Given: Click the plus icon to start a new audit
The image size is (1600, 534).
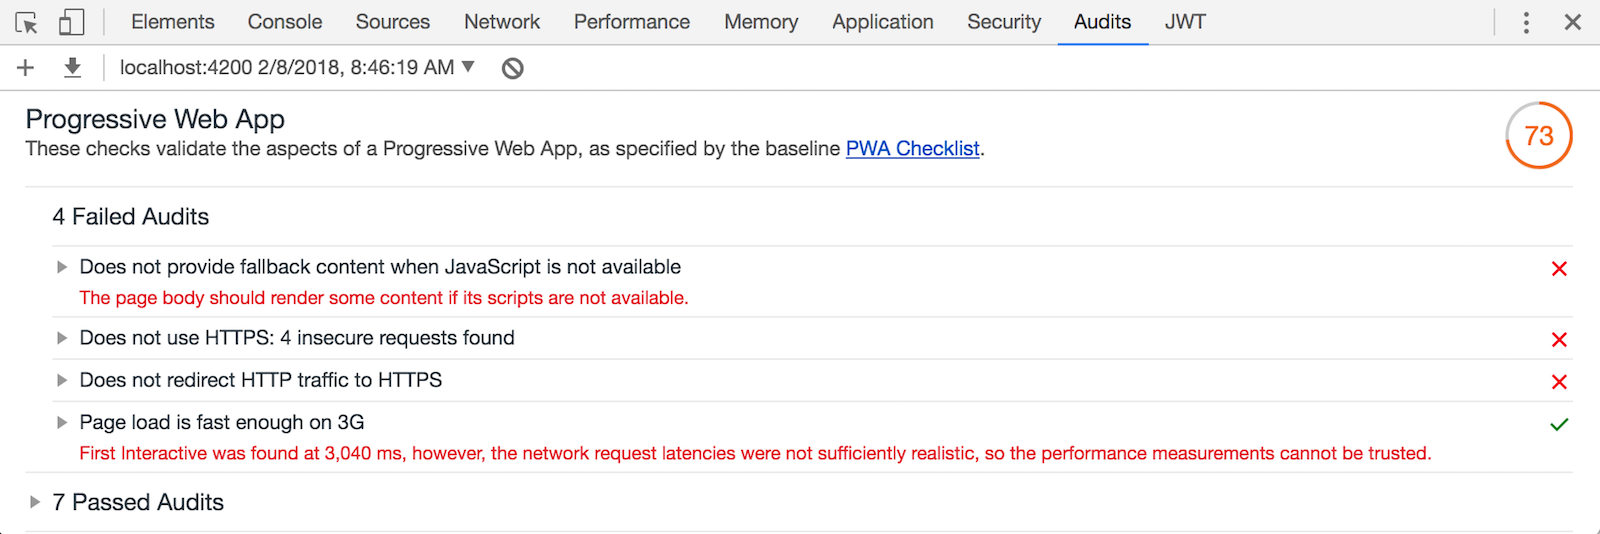Looking at the screenshot, I should pos(26,67).
